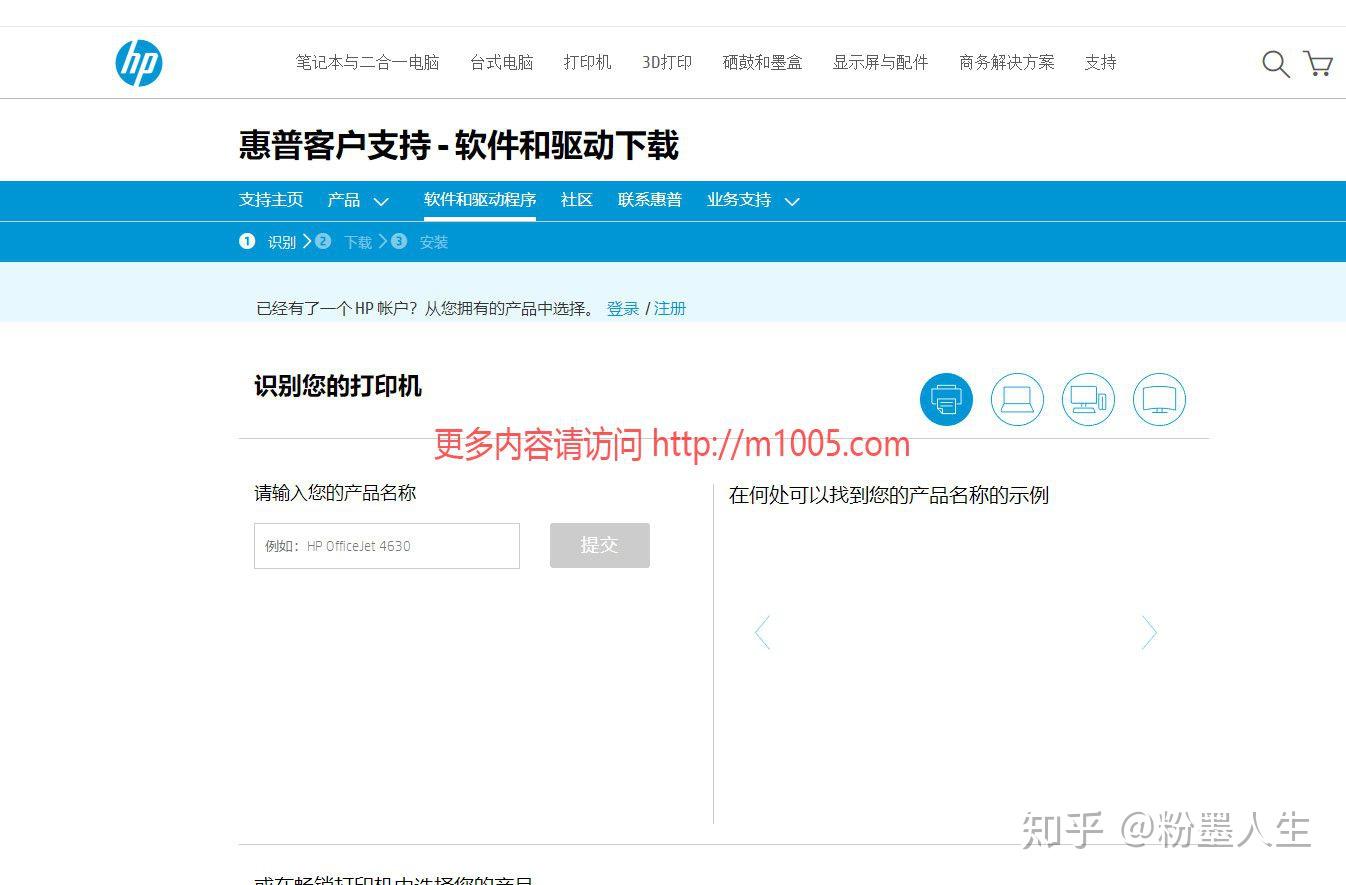Open 商务解决方案 menu
Viewport: 1346px width, 885px height.
point(1006,62)
